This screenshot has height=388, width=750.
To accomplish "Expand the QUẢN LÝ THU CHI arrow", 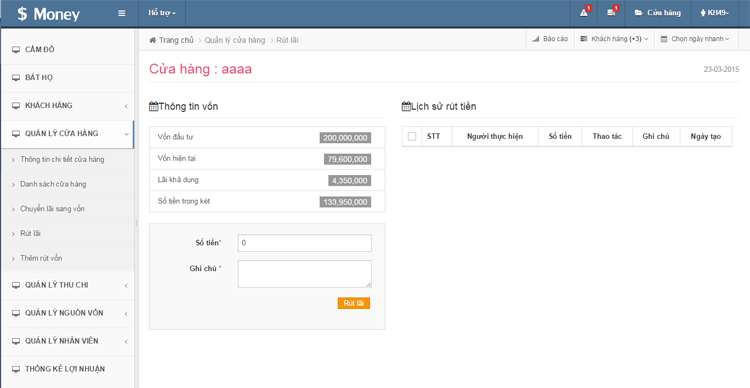I will pyautogui.click(x=126, y=286).
